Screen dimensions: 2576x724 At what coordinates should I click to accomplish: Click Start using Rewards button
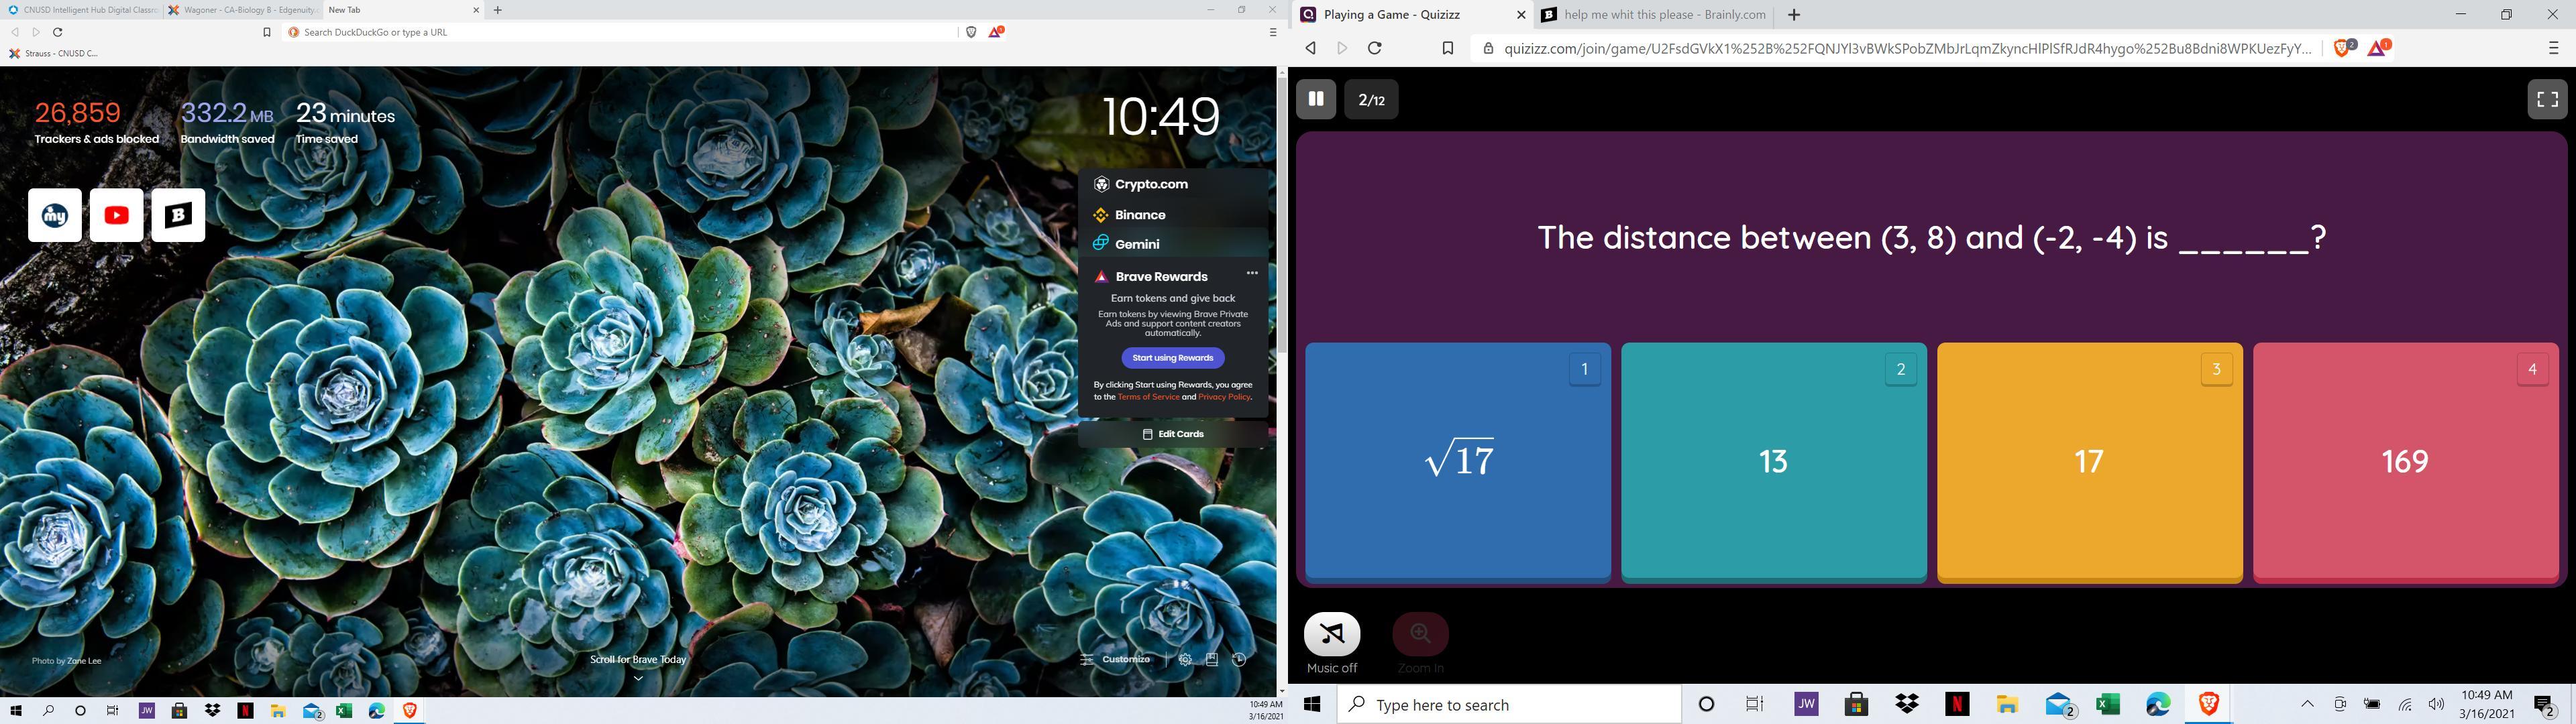coord(1173,358)
